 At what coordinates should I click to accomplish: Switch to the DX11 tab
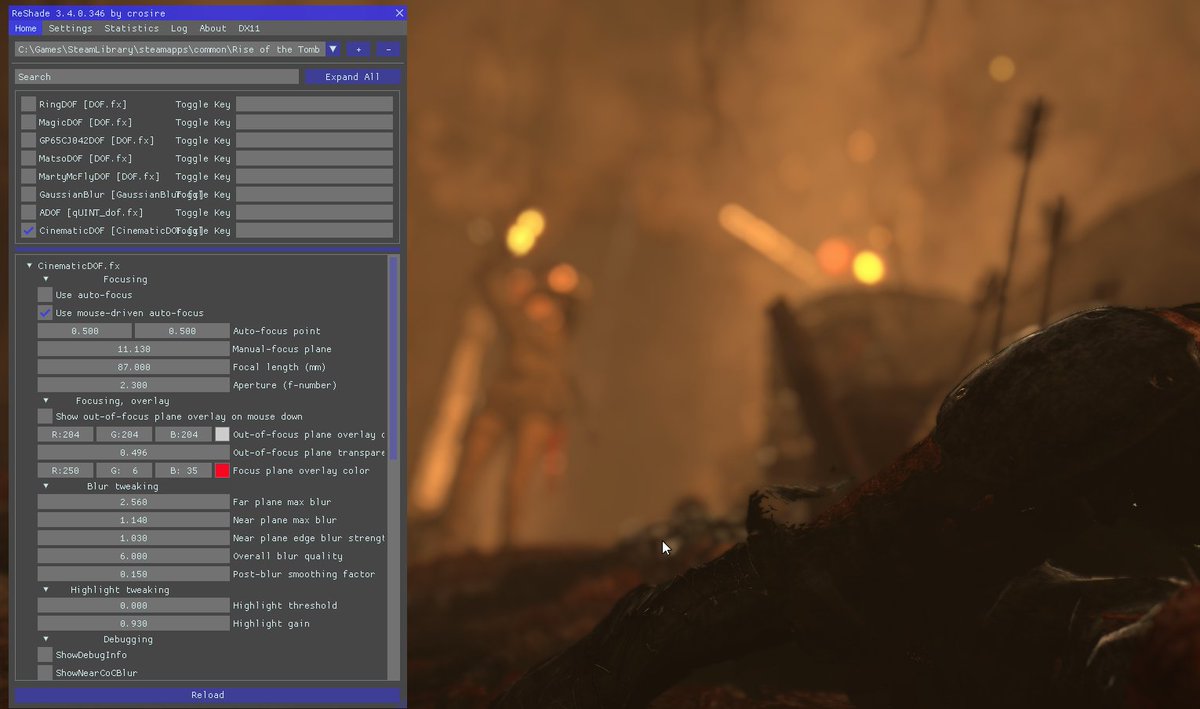tap(249, 29)
